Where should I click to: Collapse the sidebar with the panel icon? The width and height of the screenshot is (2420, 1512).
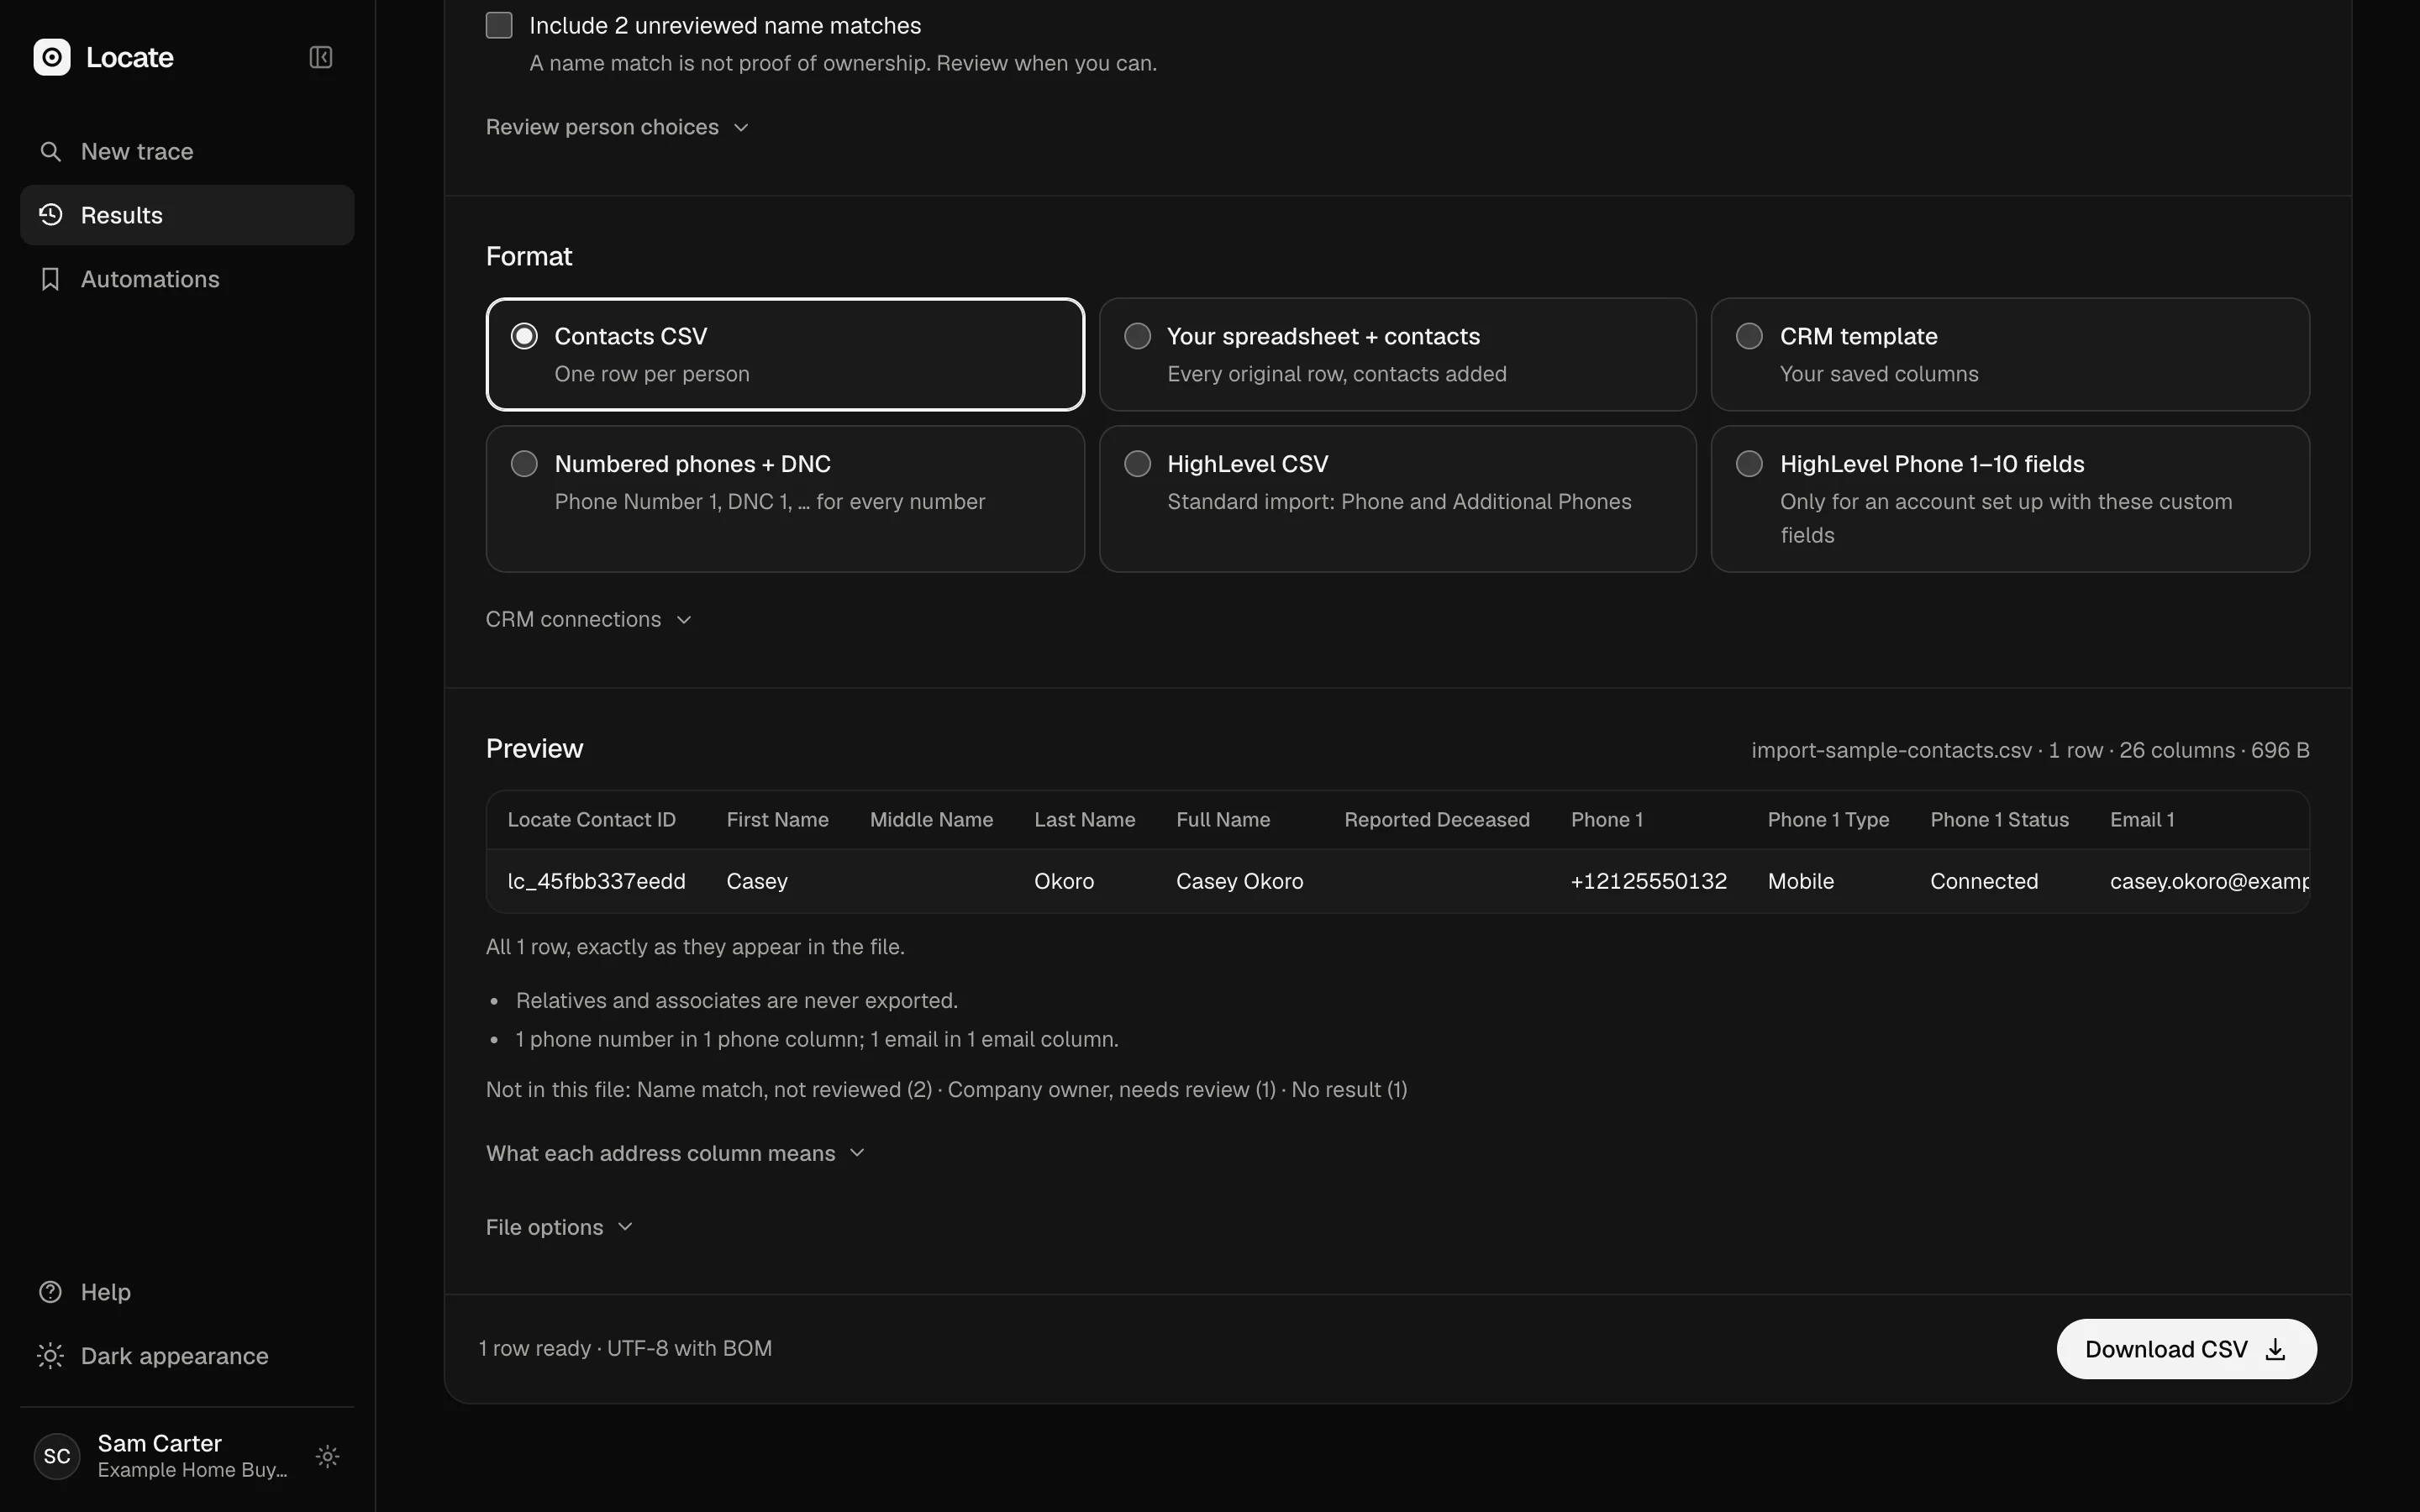click(321, 57)
